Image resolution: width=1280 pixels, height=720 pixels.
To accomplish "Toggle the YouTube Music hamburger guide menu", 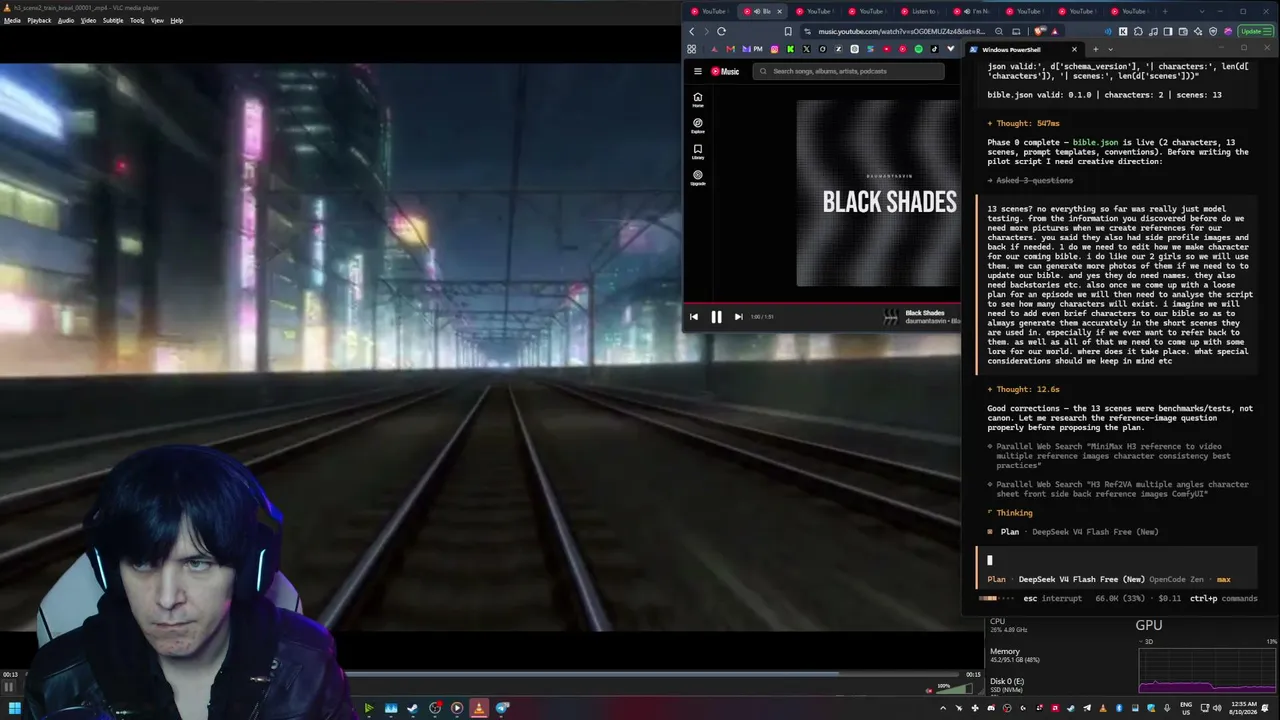I will [698, 71].
